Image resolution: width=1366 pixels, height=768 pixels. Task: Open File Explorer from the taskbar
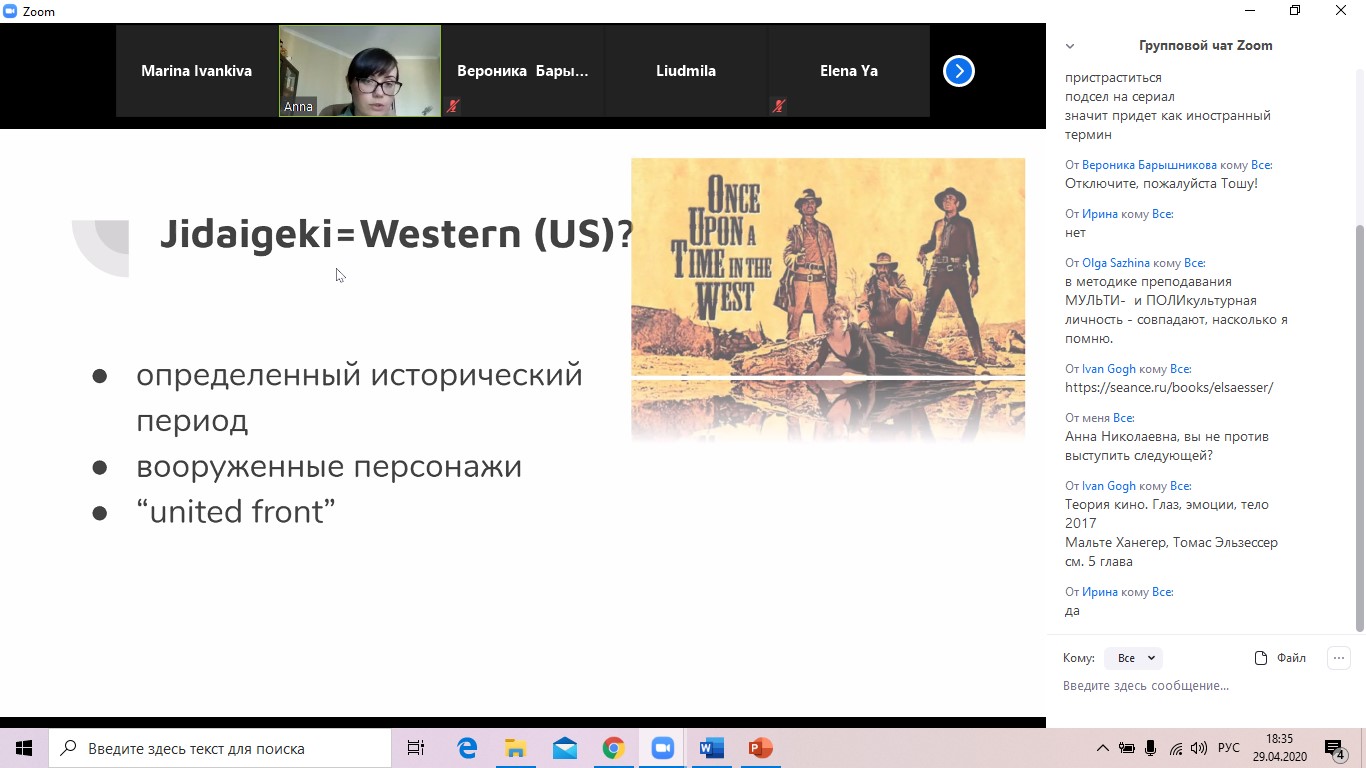click(x=515, y=748)
